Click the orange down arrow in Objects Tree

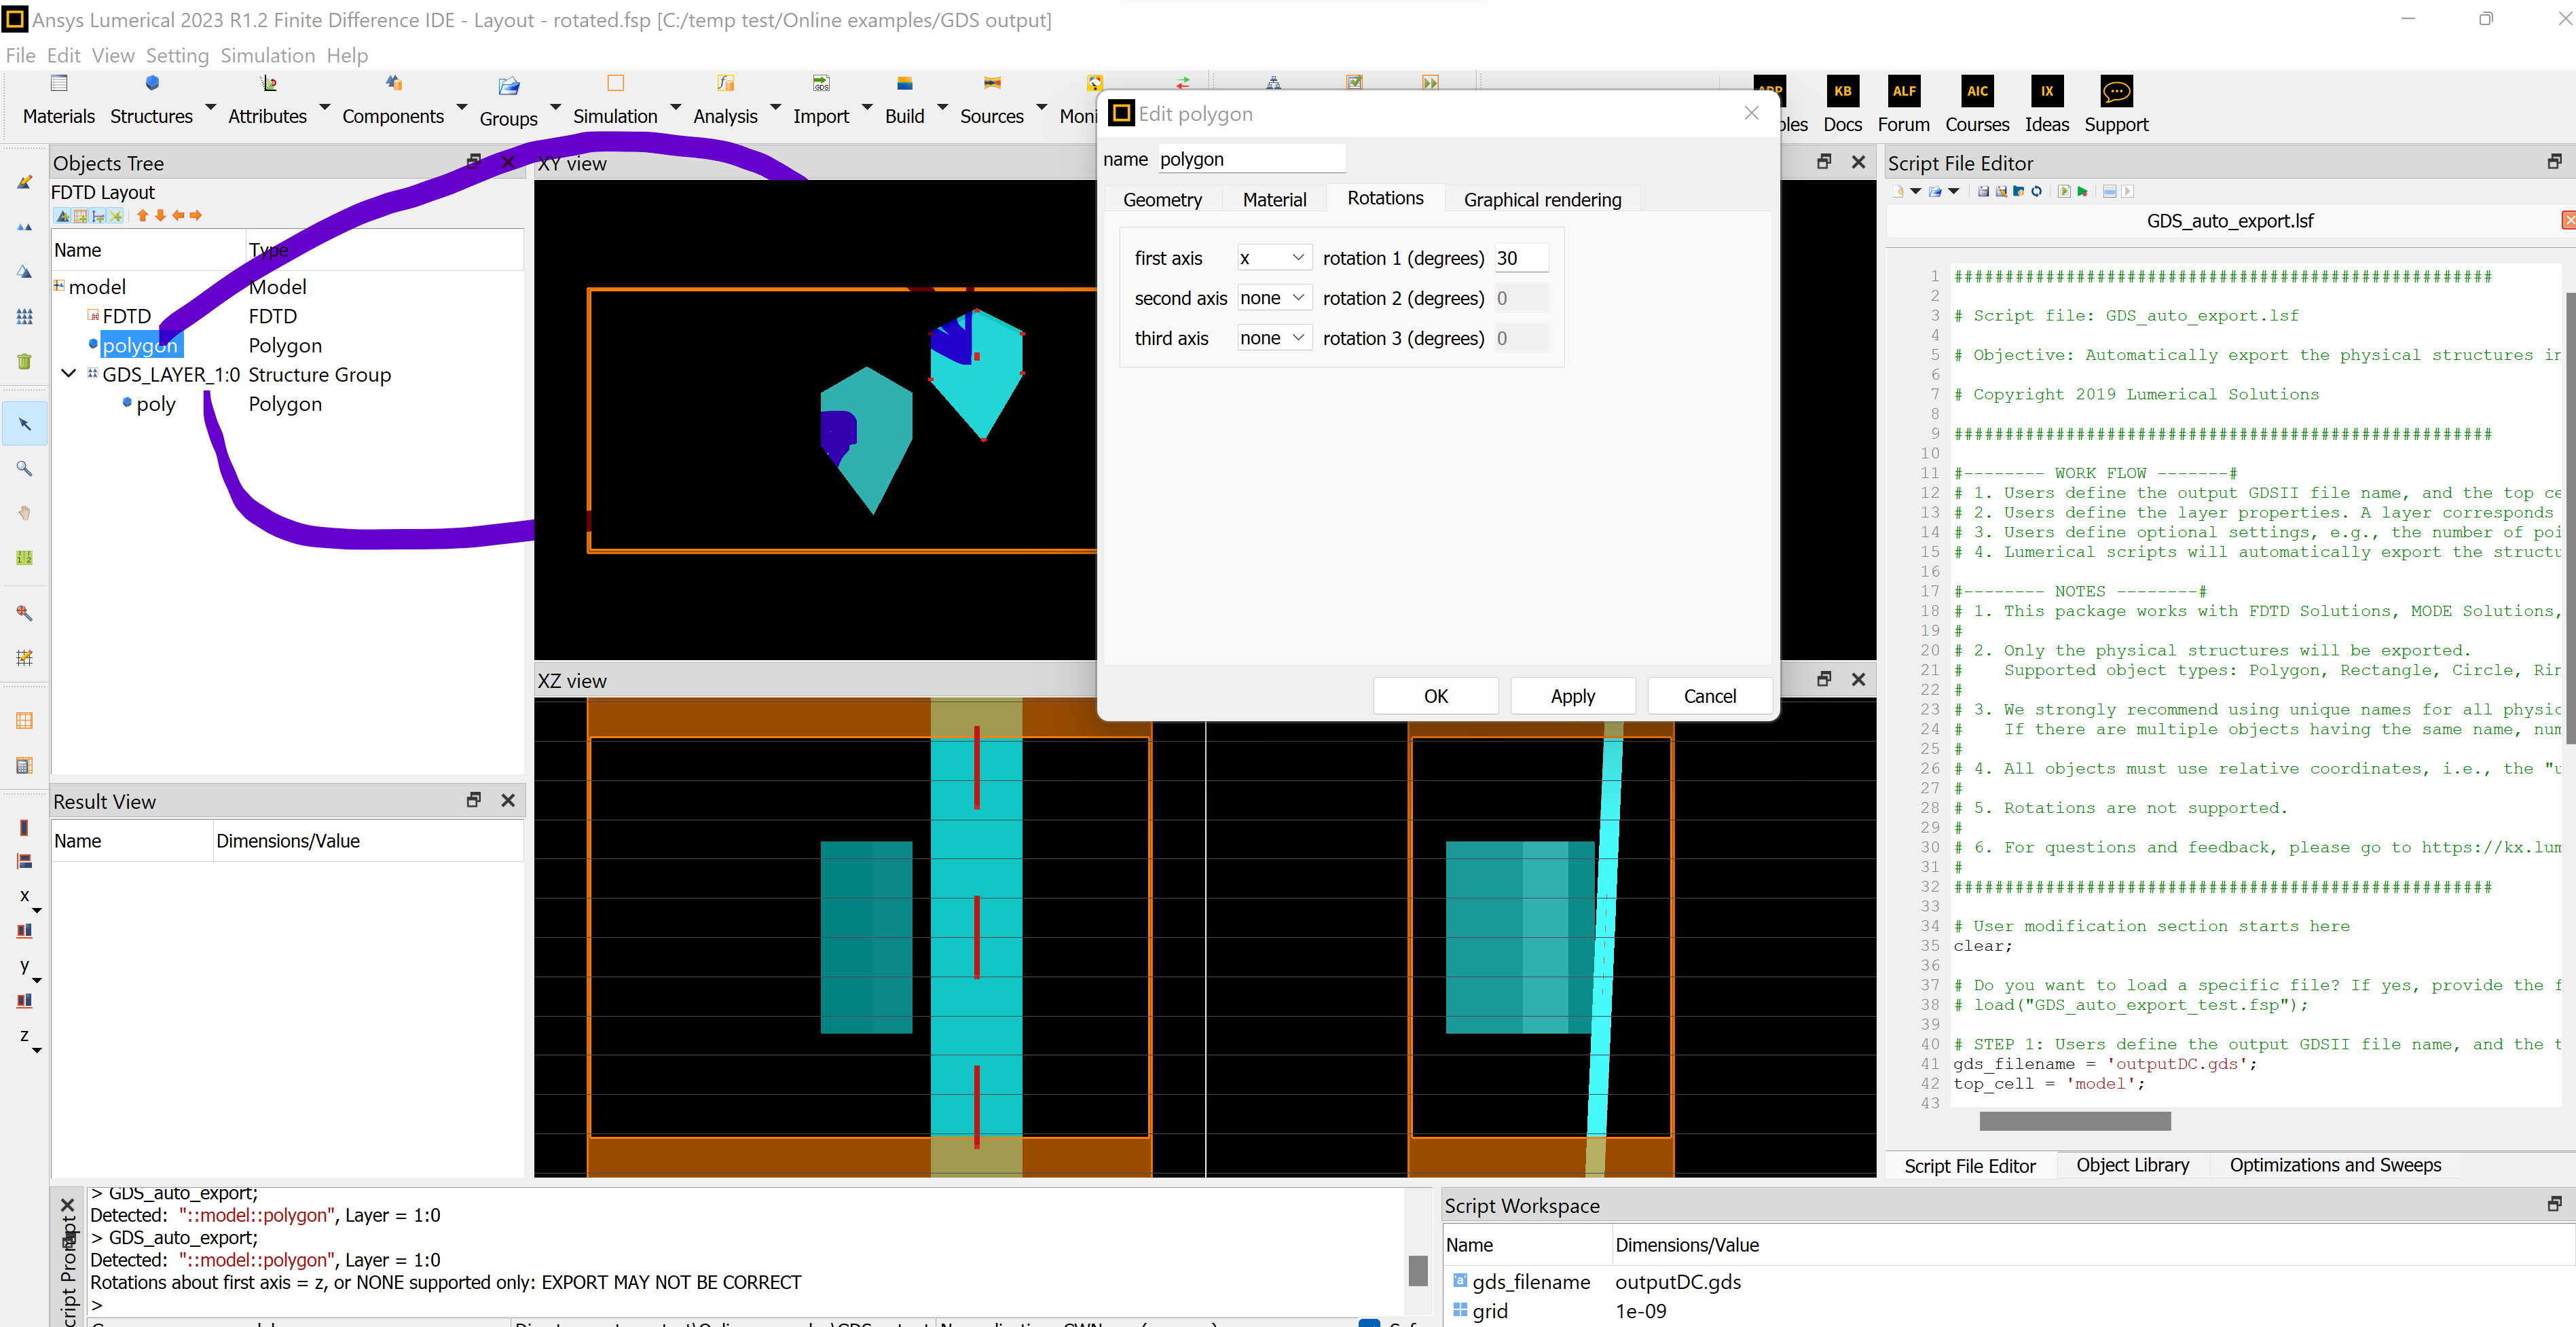(x=160, y=216)
